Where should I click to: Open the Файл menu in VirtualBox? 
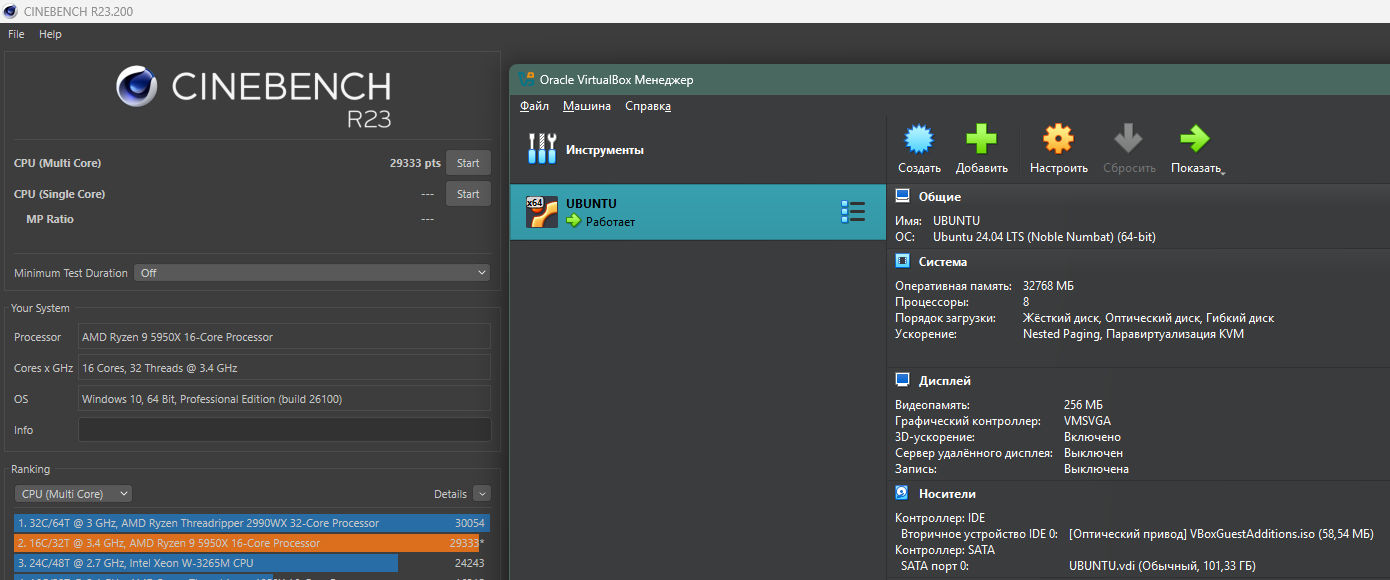[534, 106]
